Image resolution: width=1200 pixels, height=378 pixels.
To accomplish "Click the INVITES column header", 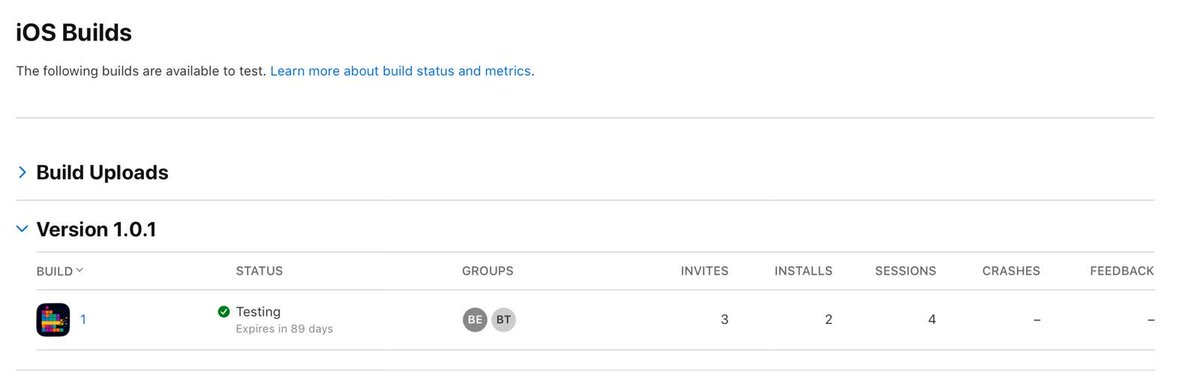I will tap(705, 271).
